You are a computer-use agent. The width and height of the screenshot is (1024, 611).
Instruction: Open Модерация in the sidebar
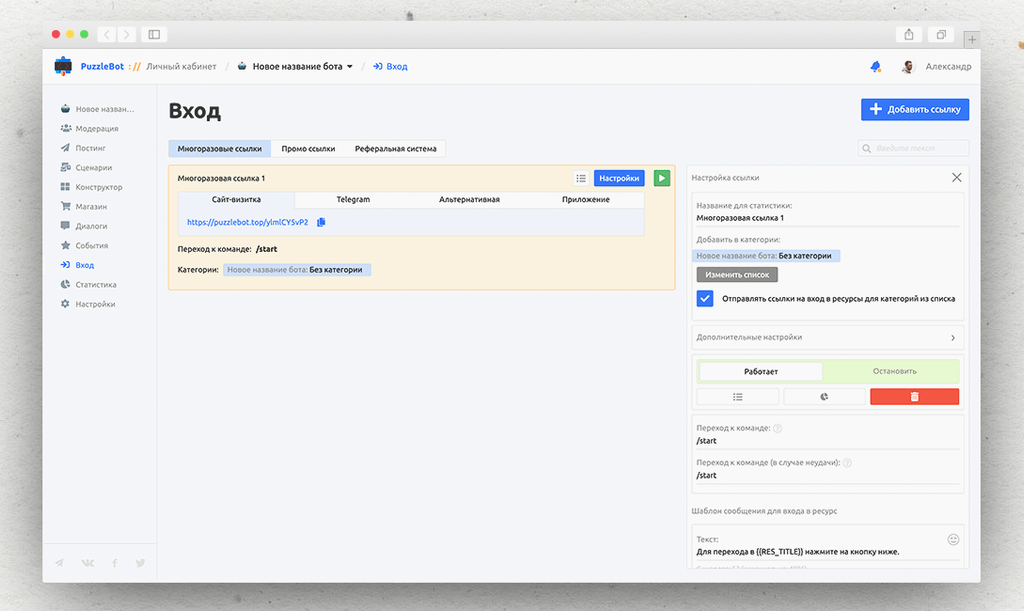89,129
